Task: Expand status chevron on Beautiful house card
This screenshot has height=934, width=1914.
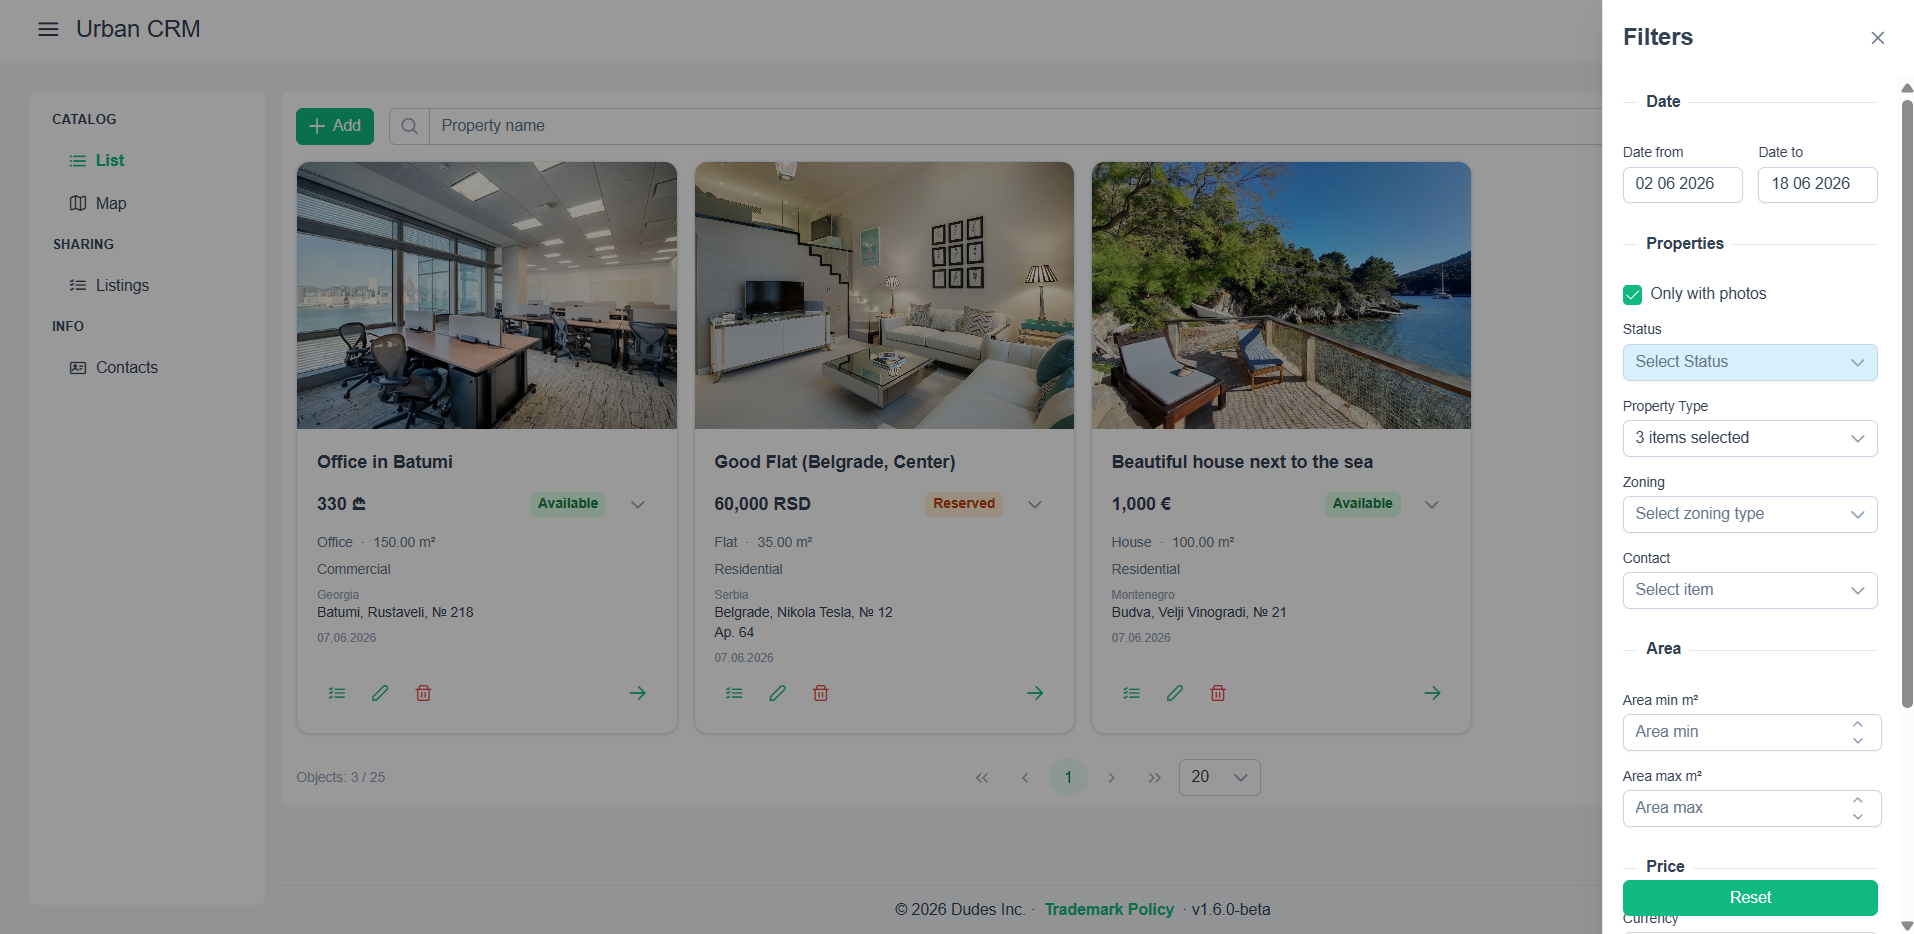Action: point(1432,504)
